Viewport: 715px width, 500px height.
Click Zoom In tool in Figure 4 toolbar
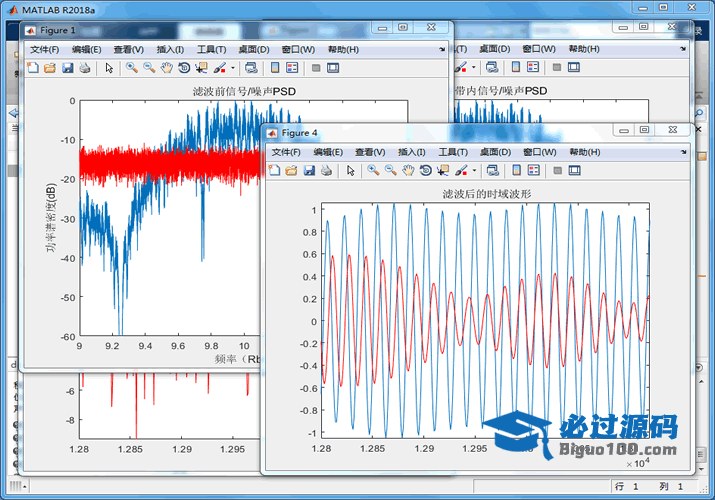373,171
